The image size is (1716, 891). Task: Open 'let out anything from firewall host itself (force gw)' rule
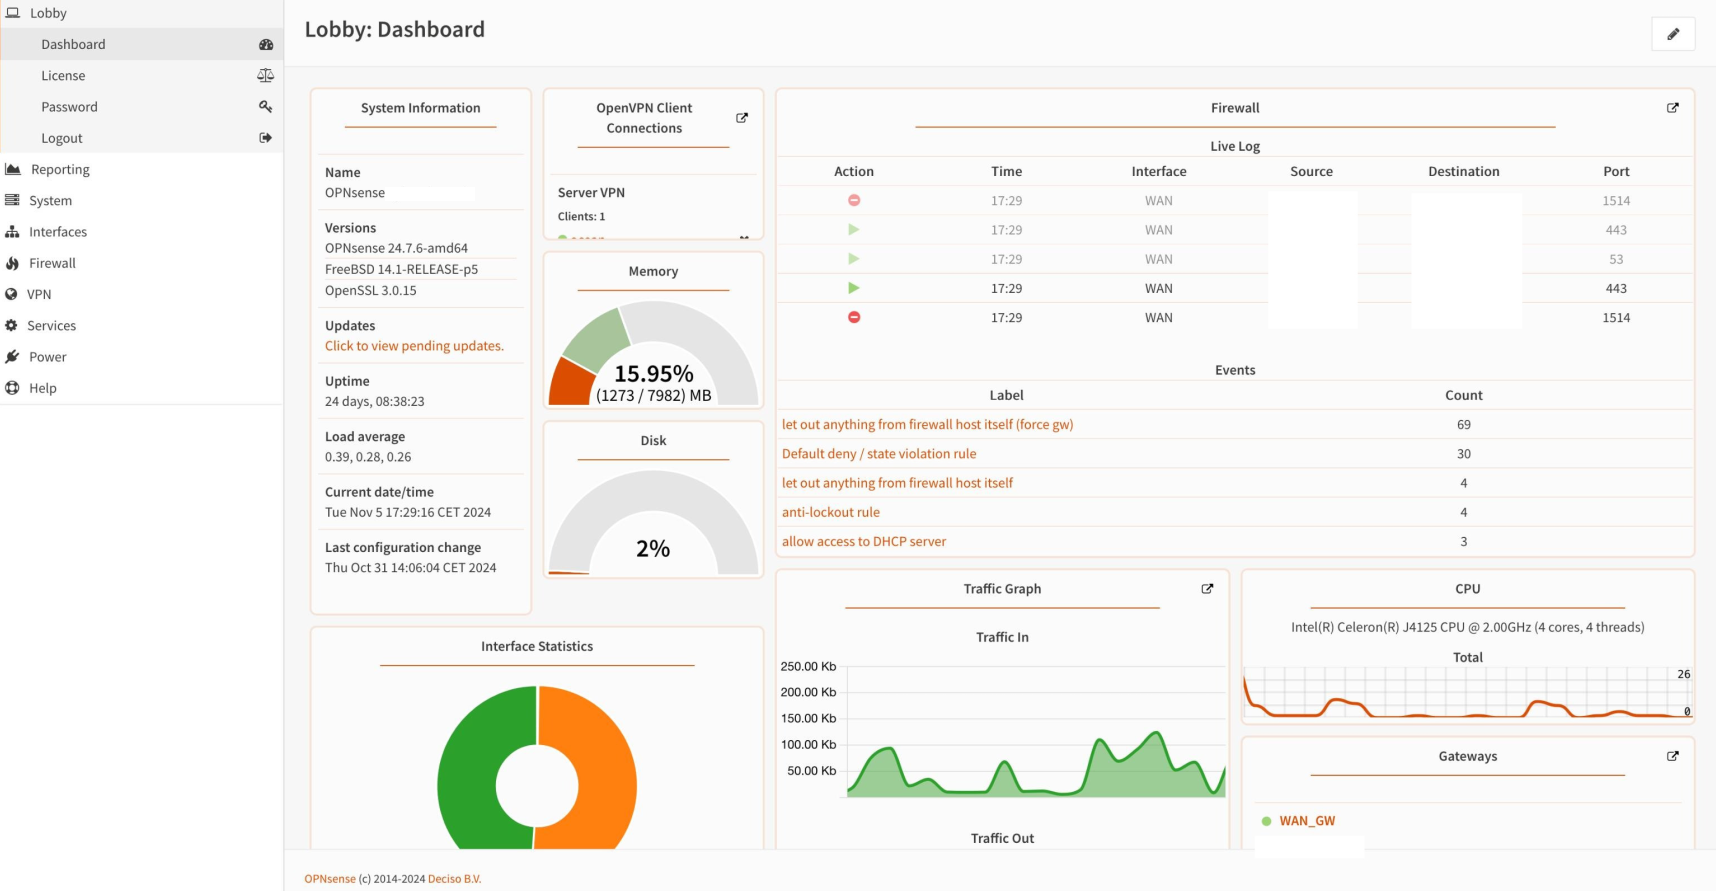pos(927,424)
